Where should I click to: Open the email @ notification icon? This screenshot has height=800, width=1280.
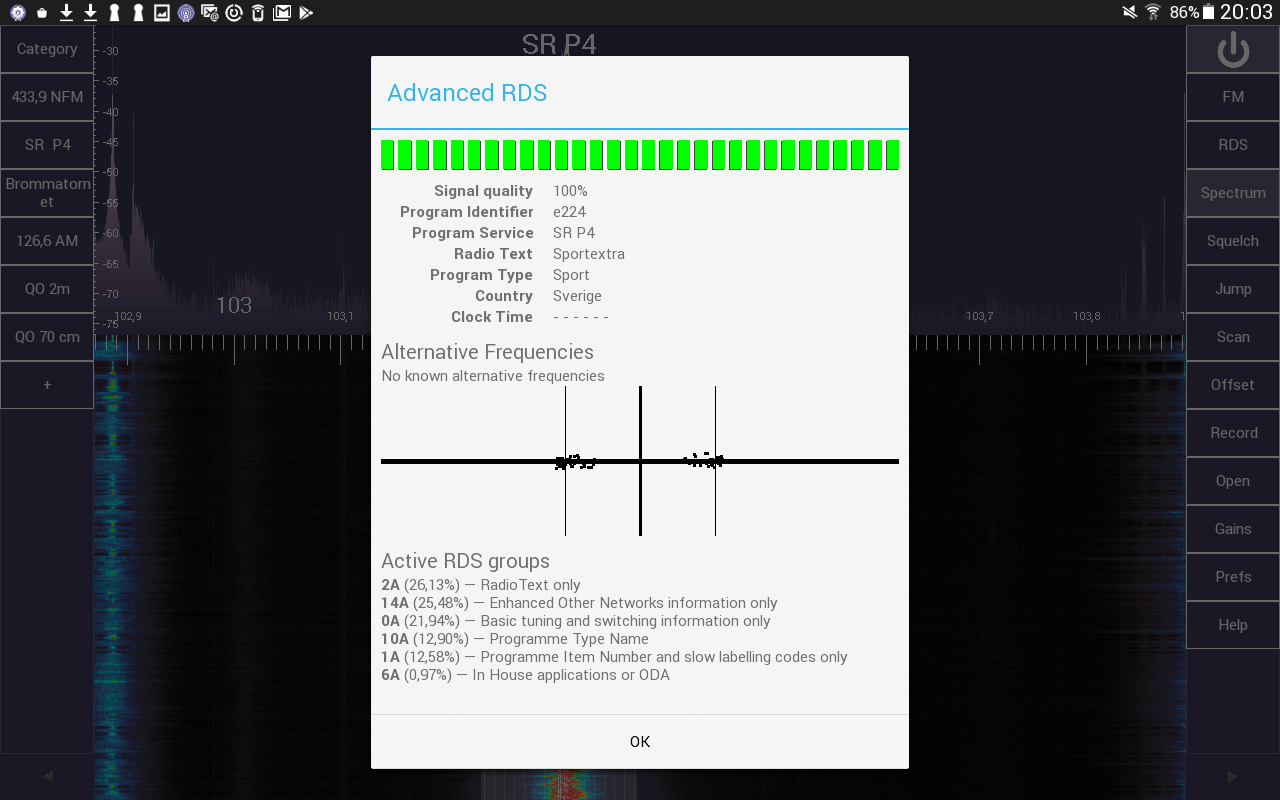[210, 13]
